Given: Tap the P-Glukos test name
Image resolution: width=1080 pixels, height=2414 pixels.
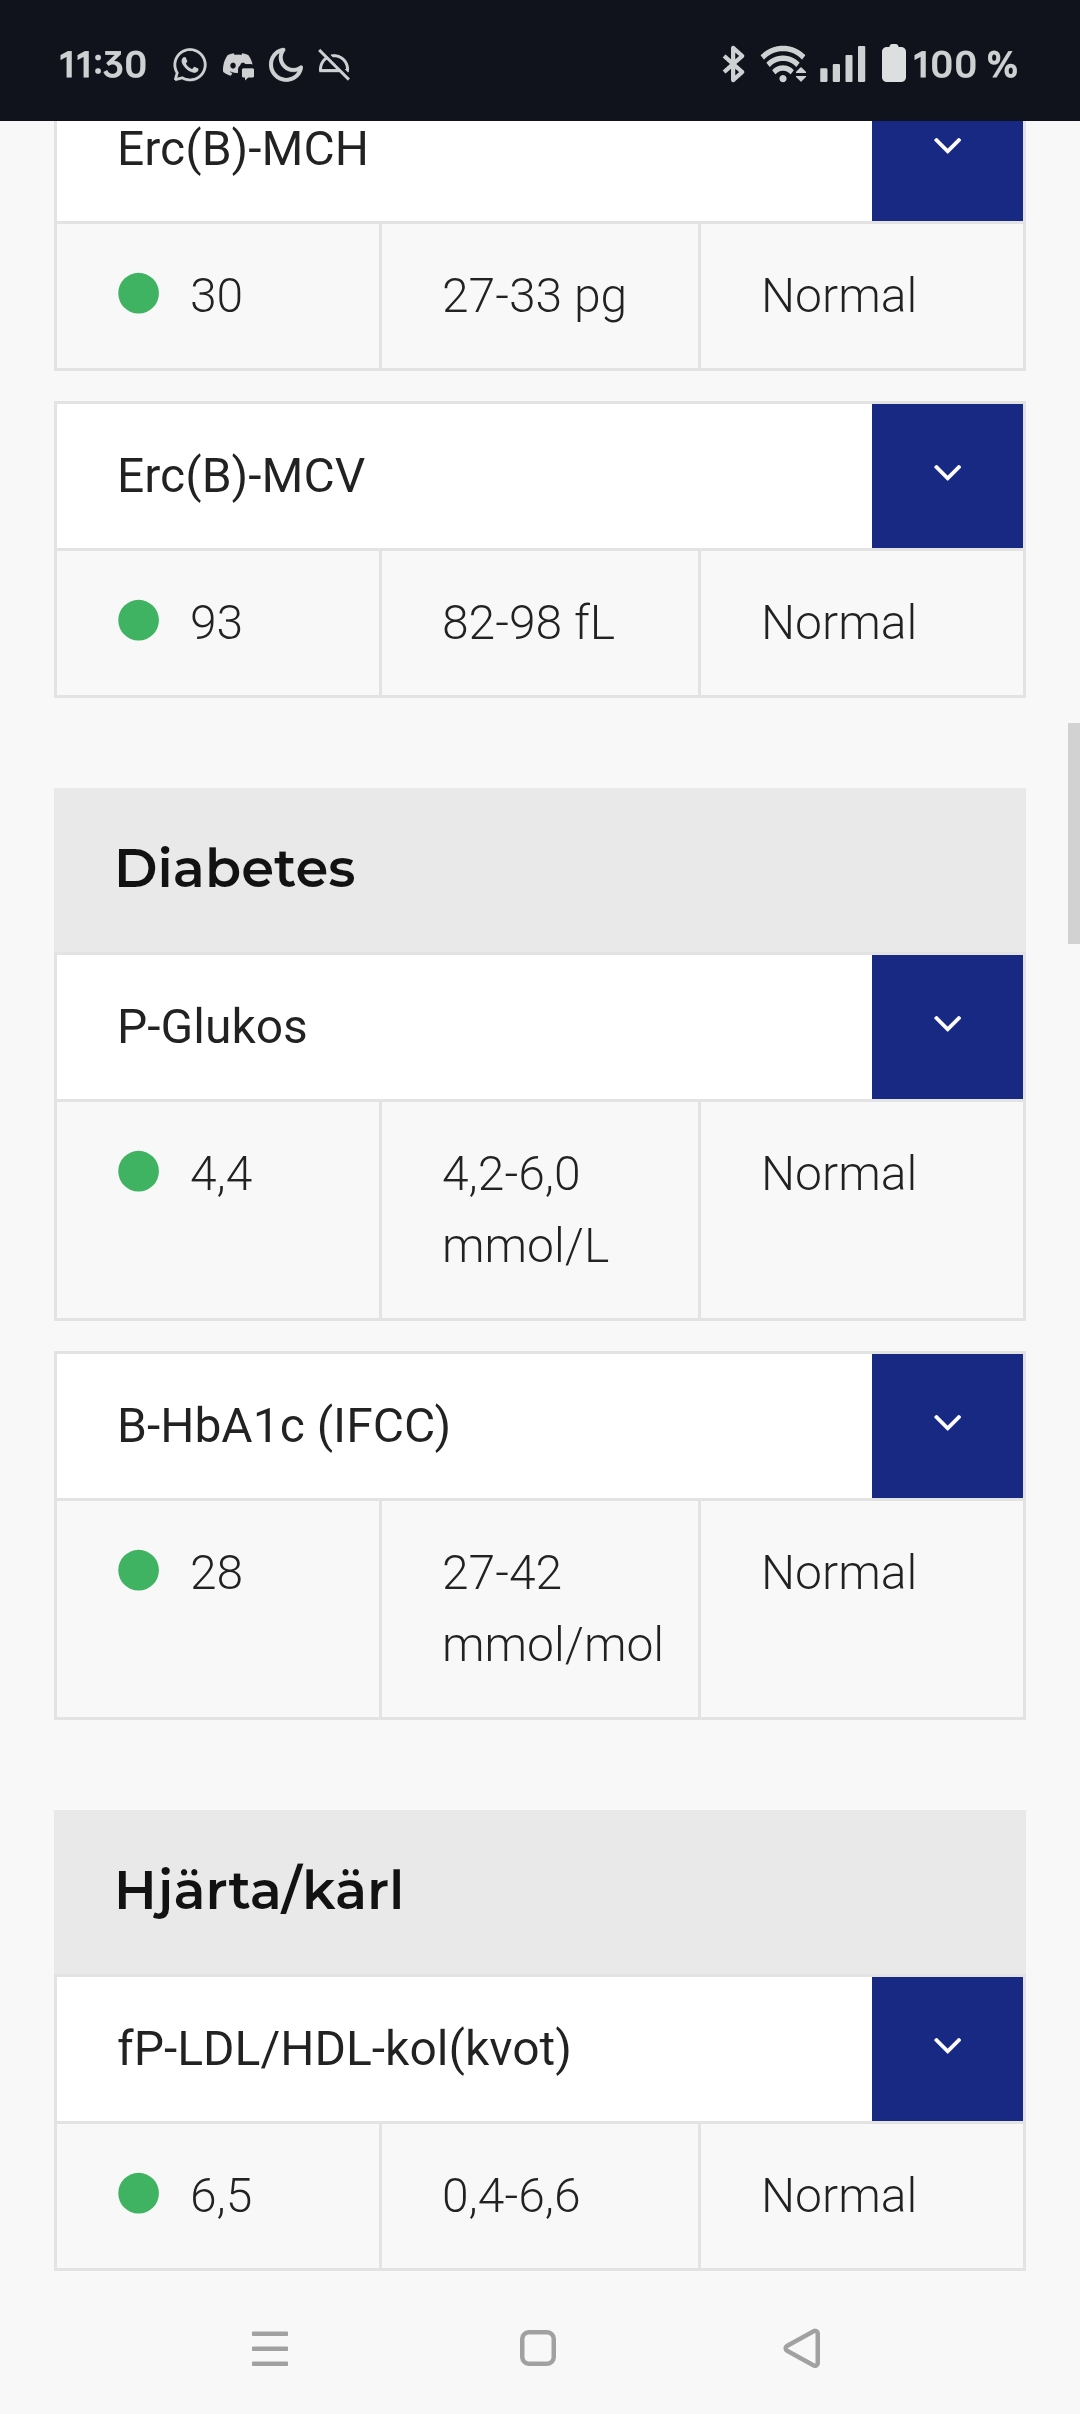Looking at the screenshot, I should click(x=212, y=1027).
